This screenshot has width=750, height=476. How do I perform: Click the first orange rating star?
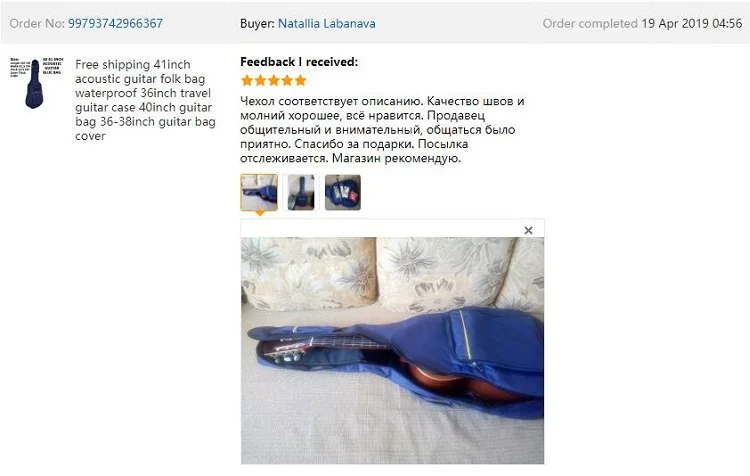click(x=247, y=80)
